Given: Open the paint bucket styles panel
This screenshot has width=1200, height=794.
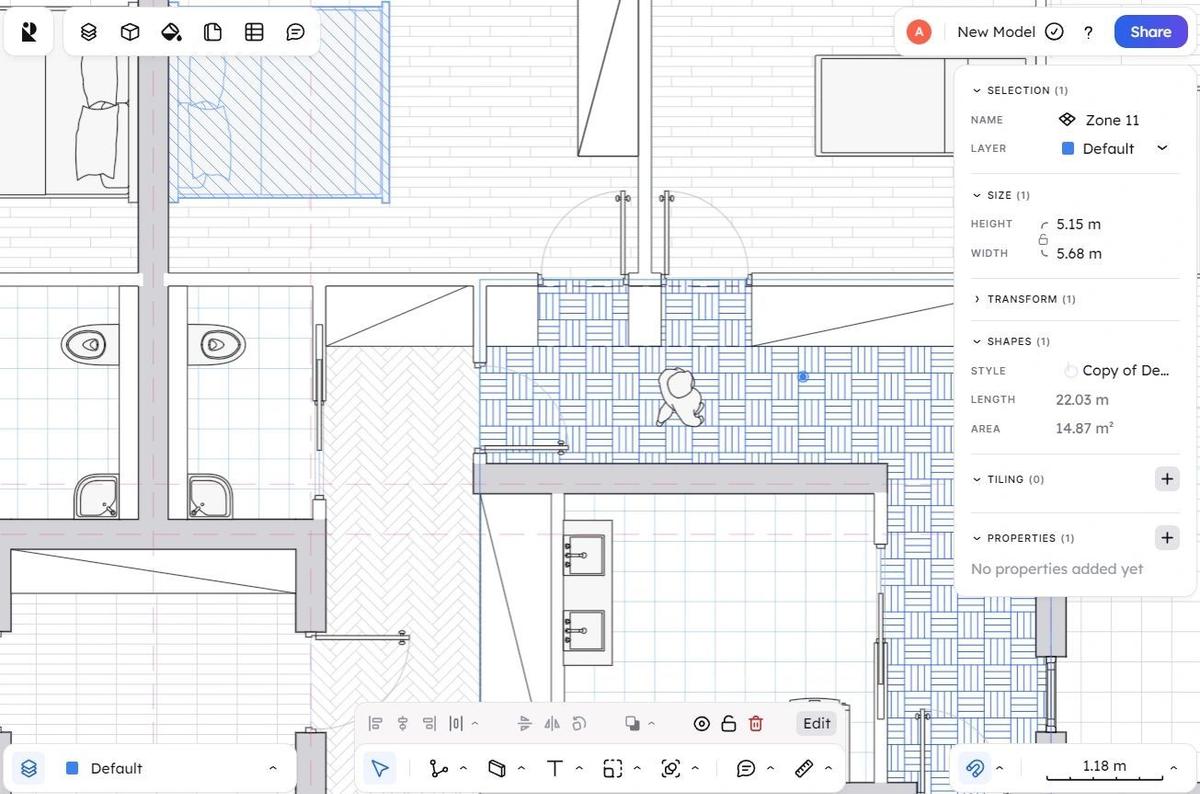Looking at the screenshot, I should [x=171, y=32].
